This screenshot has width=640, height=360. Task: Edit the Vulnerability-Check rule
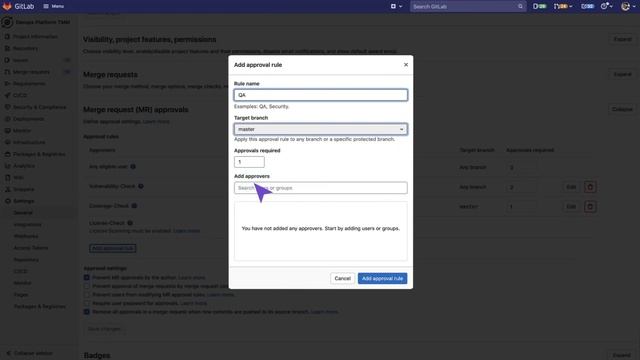pos(571,187)
